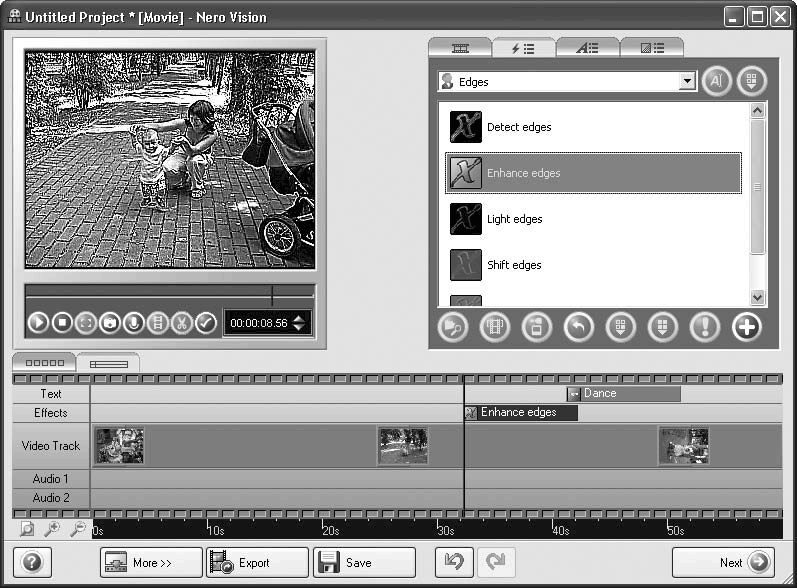Click the Stop playback button
This screenshot has height=588, width=797.
62,323
